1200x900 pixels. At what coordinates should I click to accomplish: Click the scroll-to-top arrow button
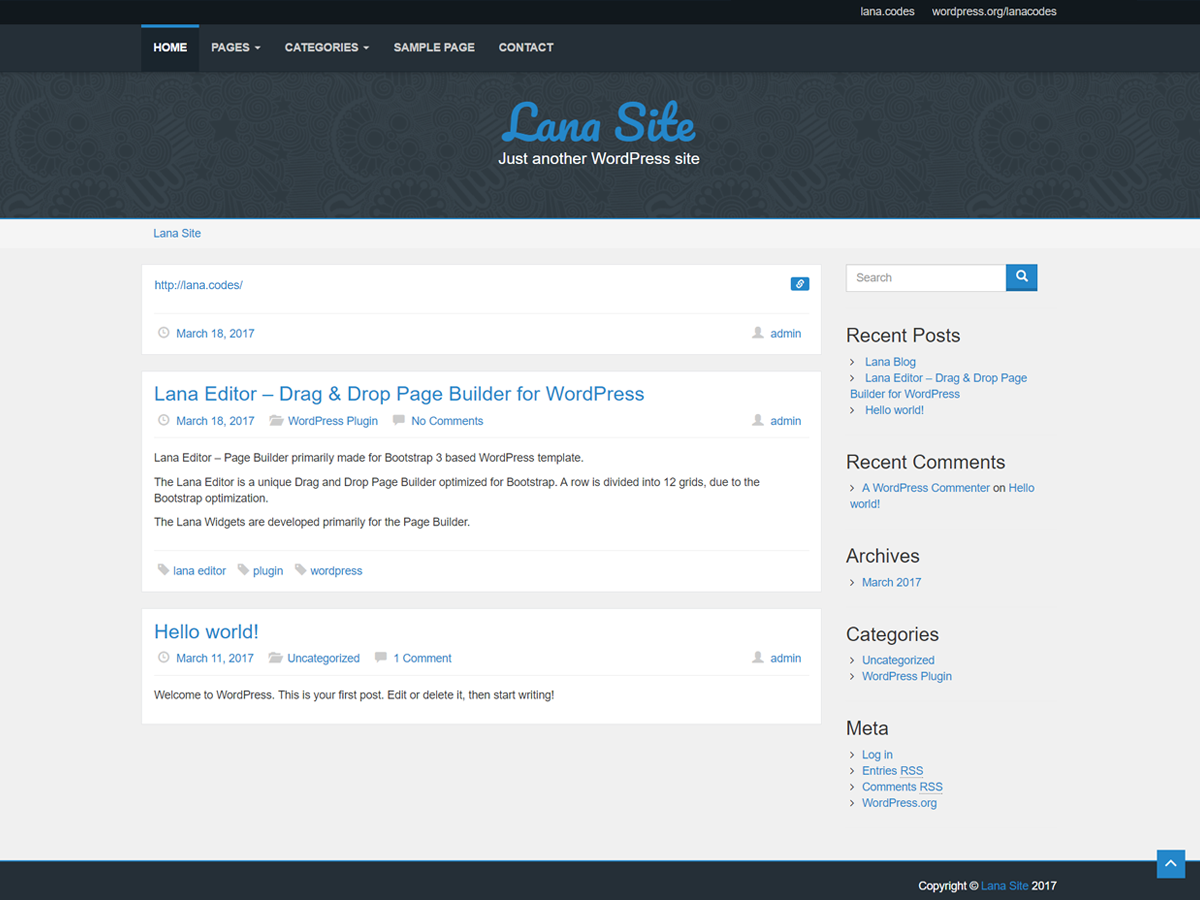tap(1170, 864)
